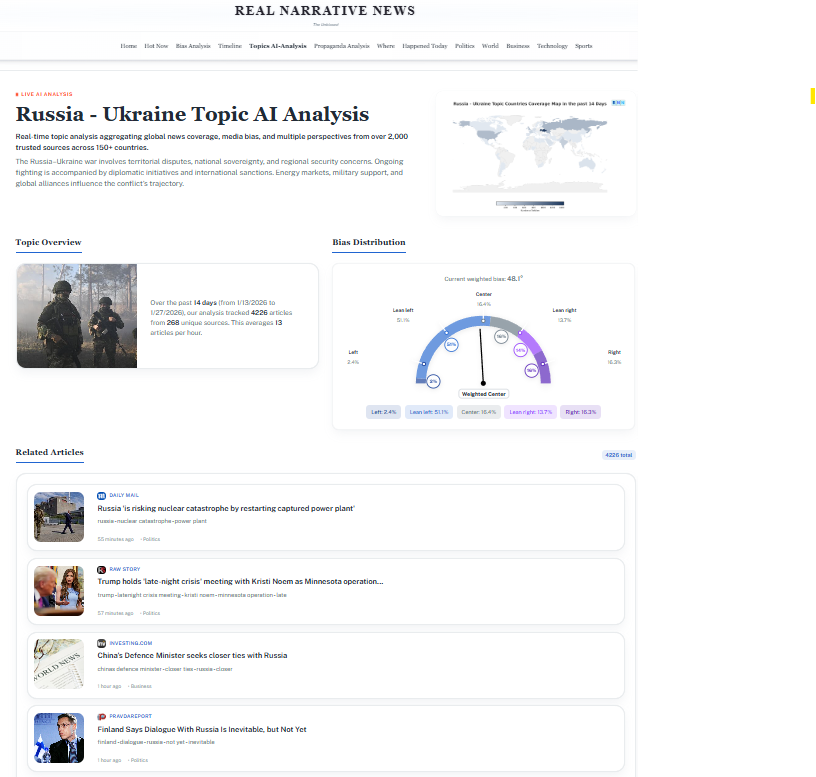Viewport: 816px width, 777px height.
Task: Toggle the Lean left: 51.1% chip
Action: click(428, 411)
